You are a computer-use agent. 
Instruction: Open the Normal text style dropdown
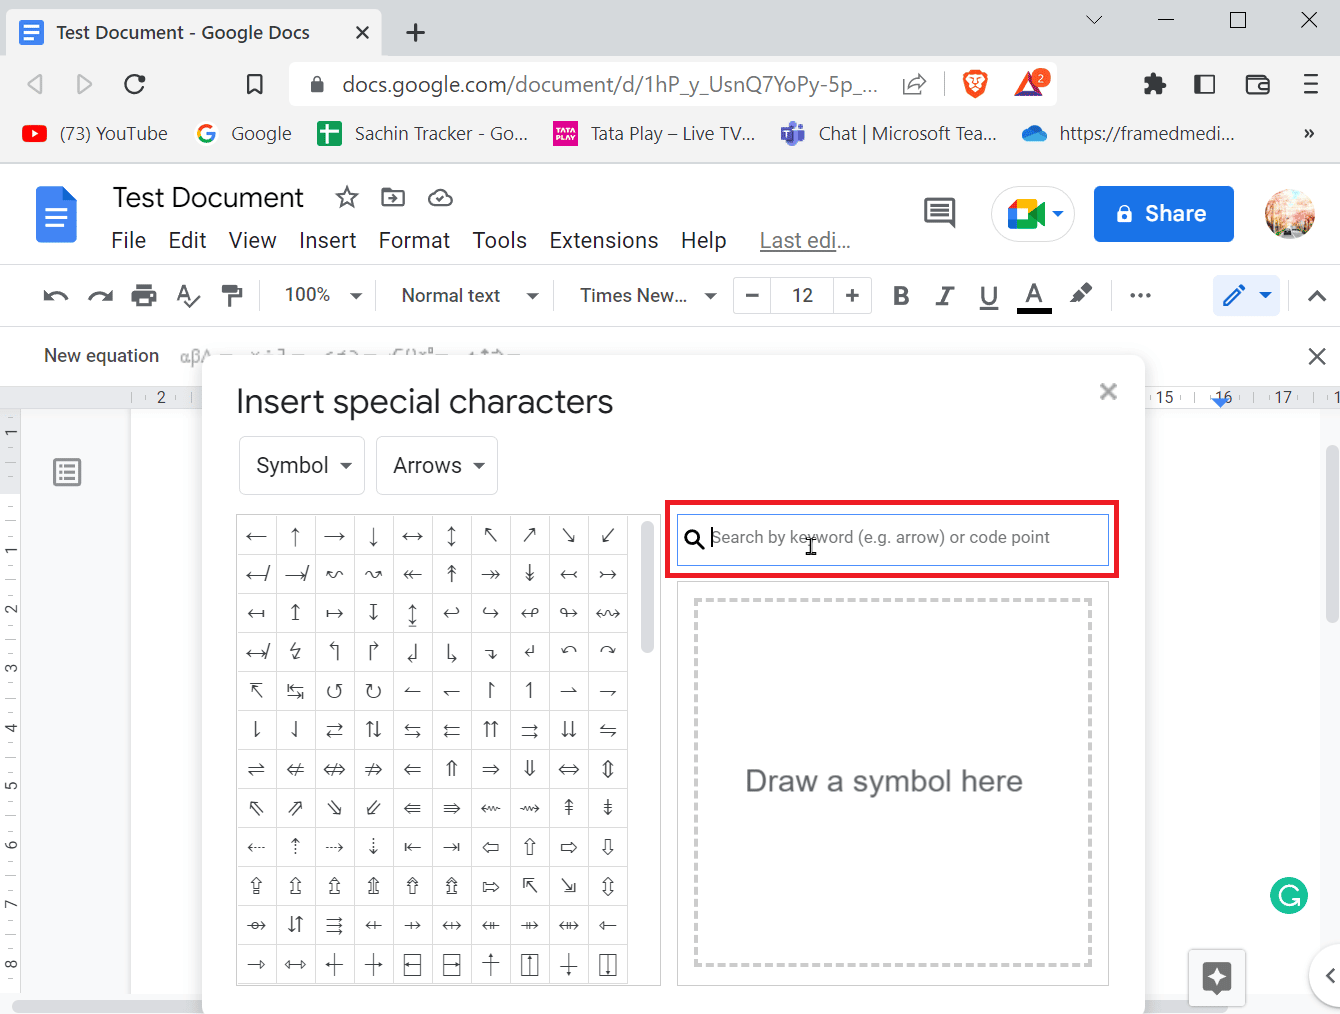pyautogui.click(x=470, y=295)
